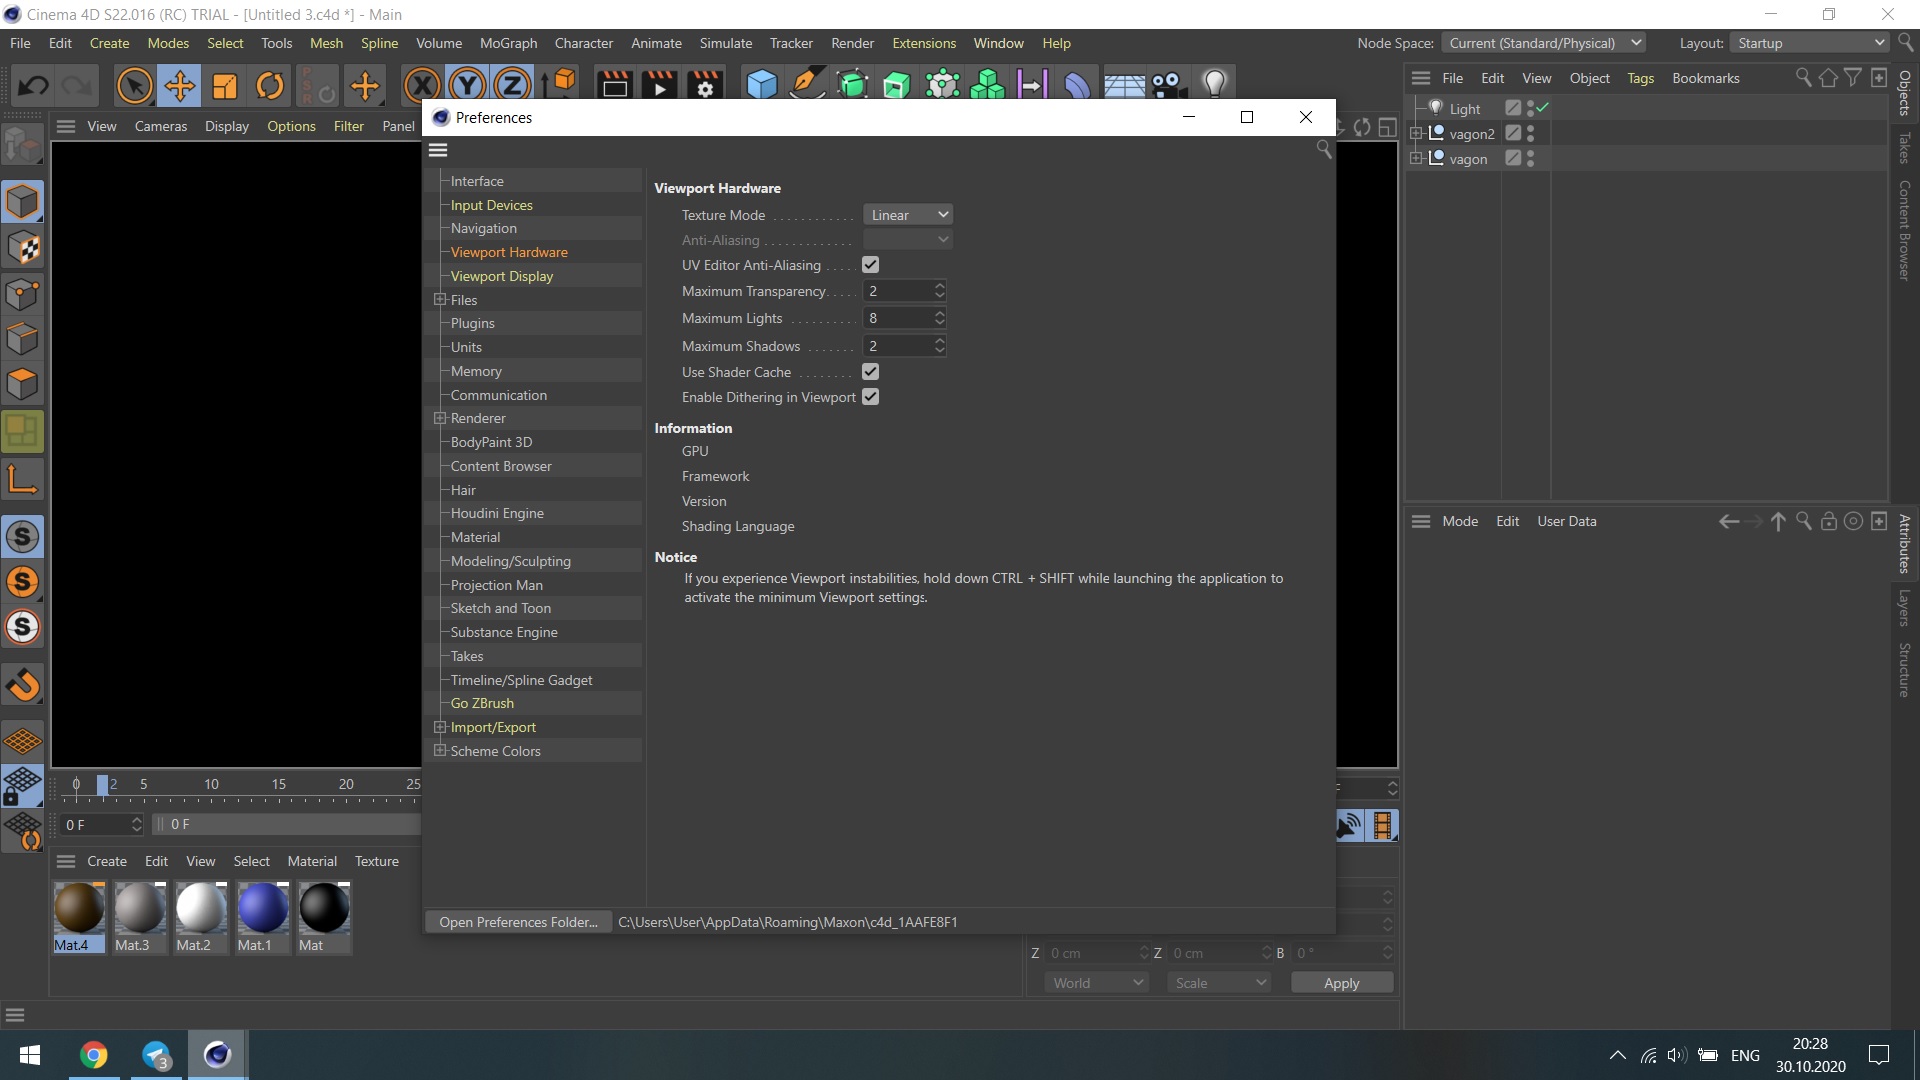1920x1080 pixels.
Task: Click Render to Picture Viewer icon
Action: click(659, 85)
